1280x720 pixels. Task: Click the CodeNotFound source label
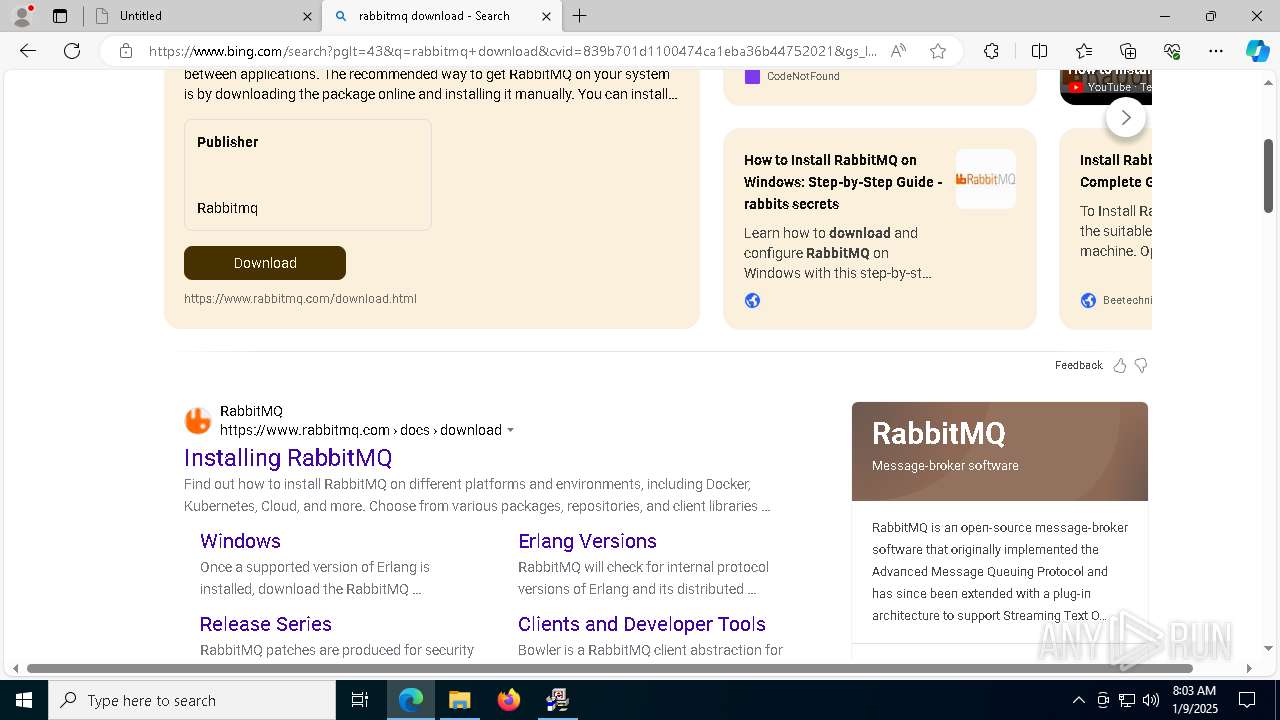tap(803, 76)
